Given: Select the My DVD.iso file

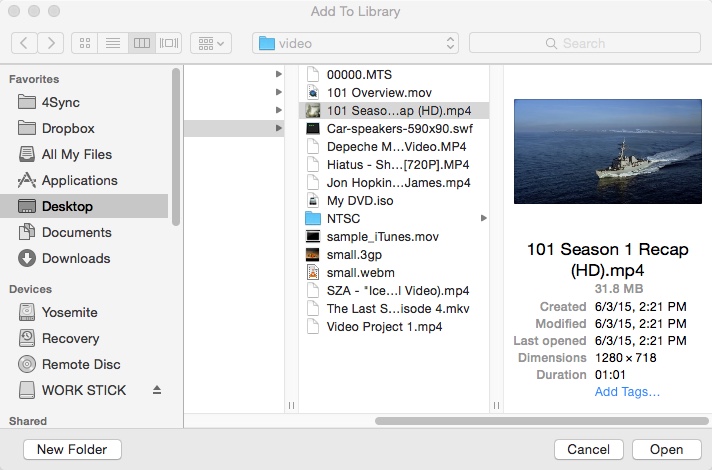Looking at the screenshot, I should coord(394,200).
